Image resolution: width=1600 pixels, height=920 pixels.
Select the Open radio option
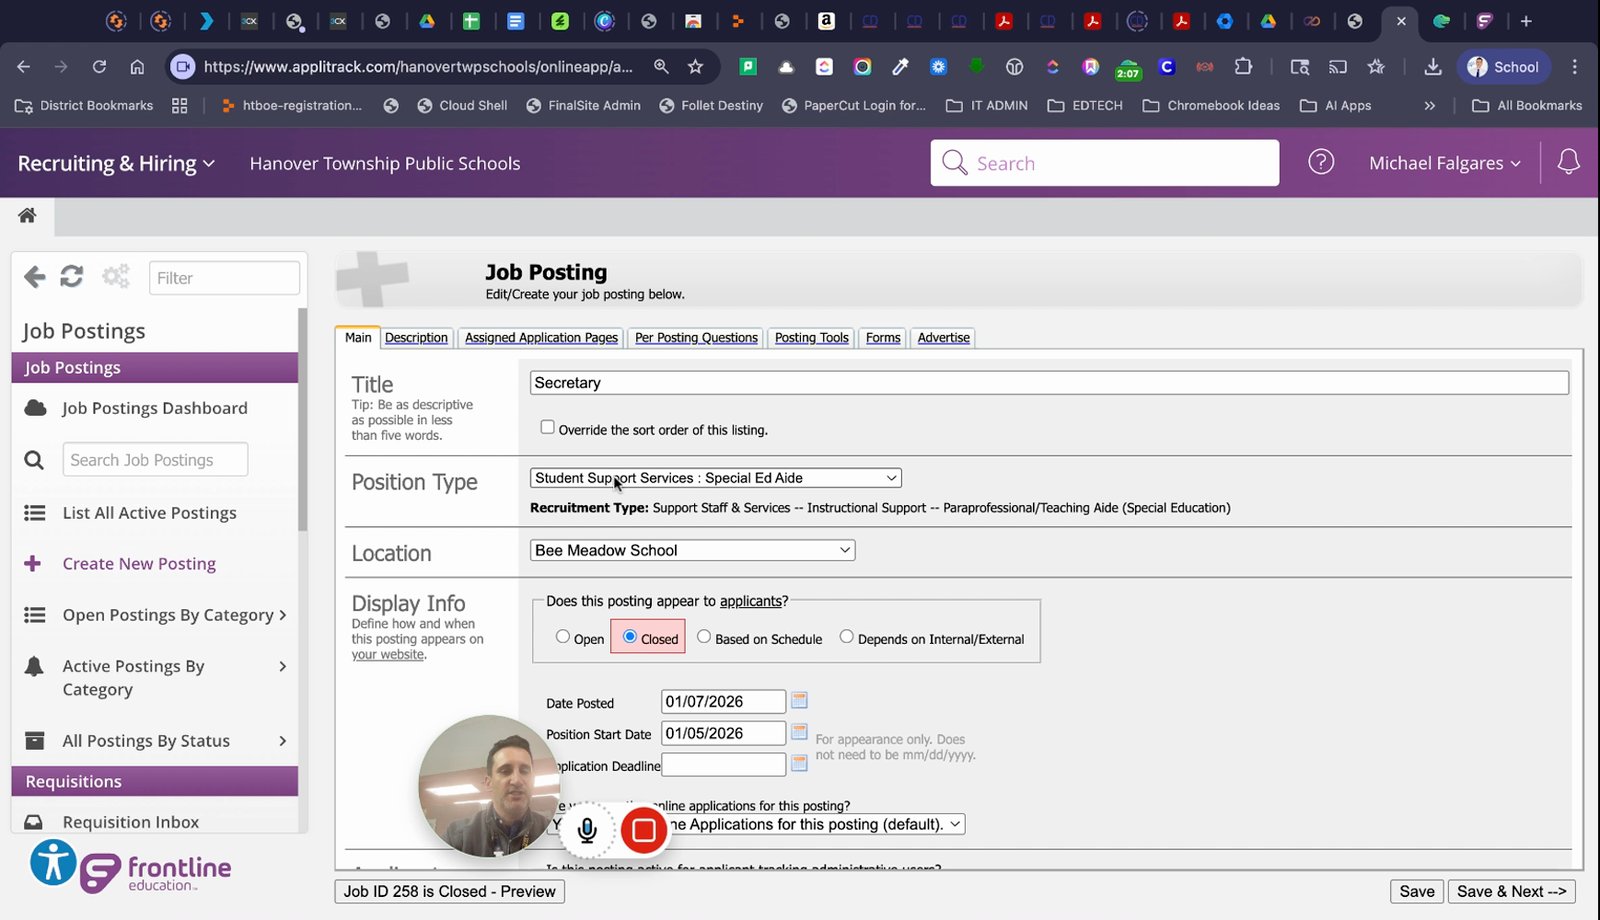click(x=563, y=636)
